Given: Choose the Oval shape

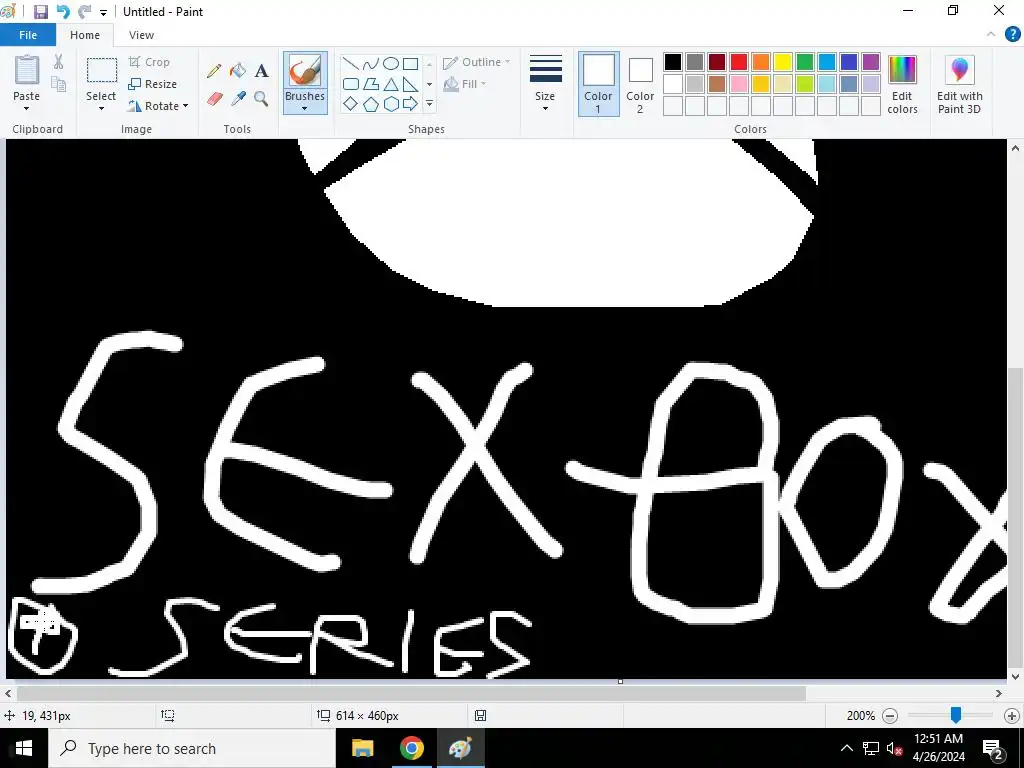Looking at the screenshot, I should coord(391,64).
